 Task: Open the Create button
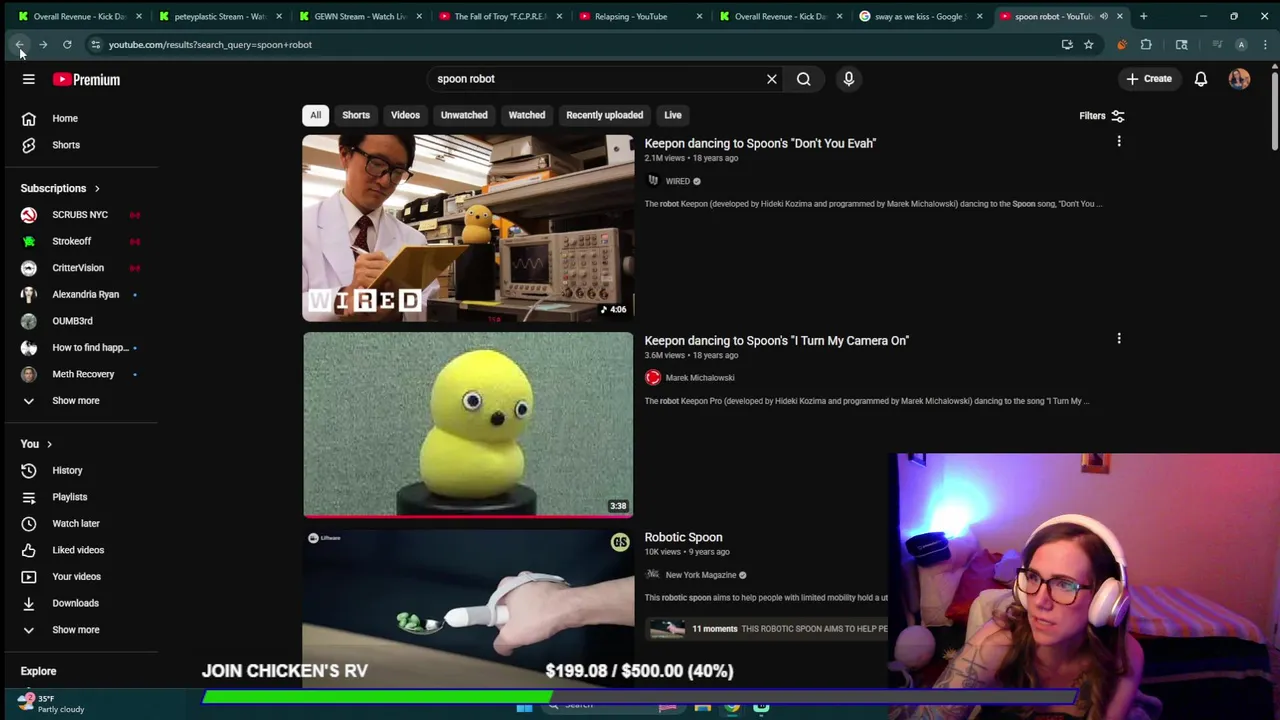(x=1148, y=79)
